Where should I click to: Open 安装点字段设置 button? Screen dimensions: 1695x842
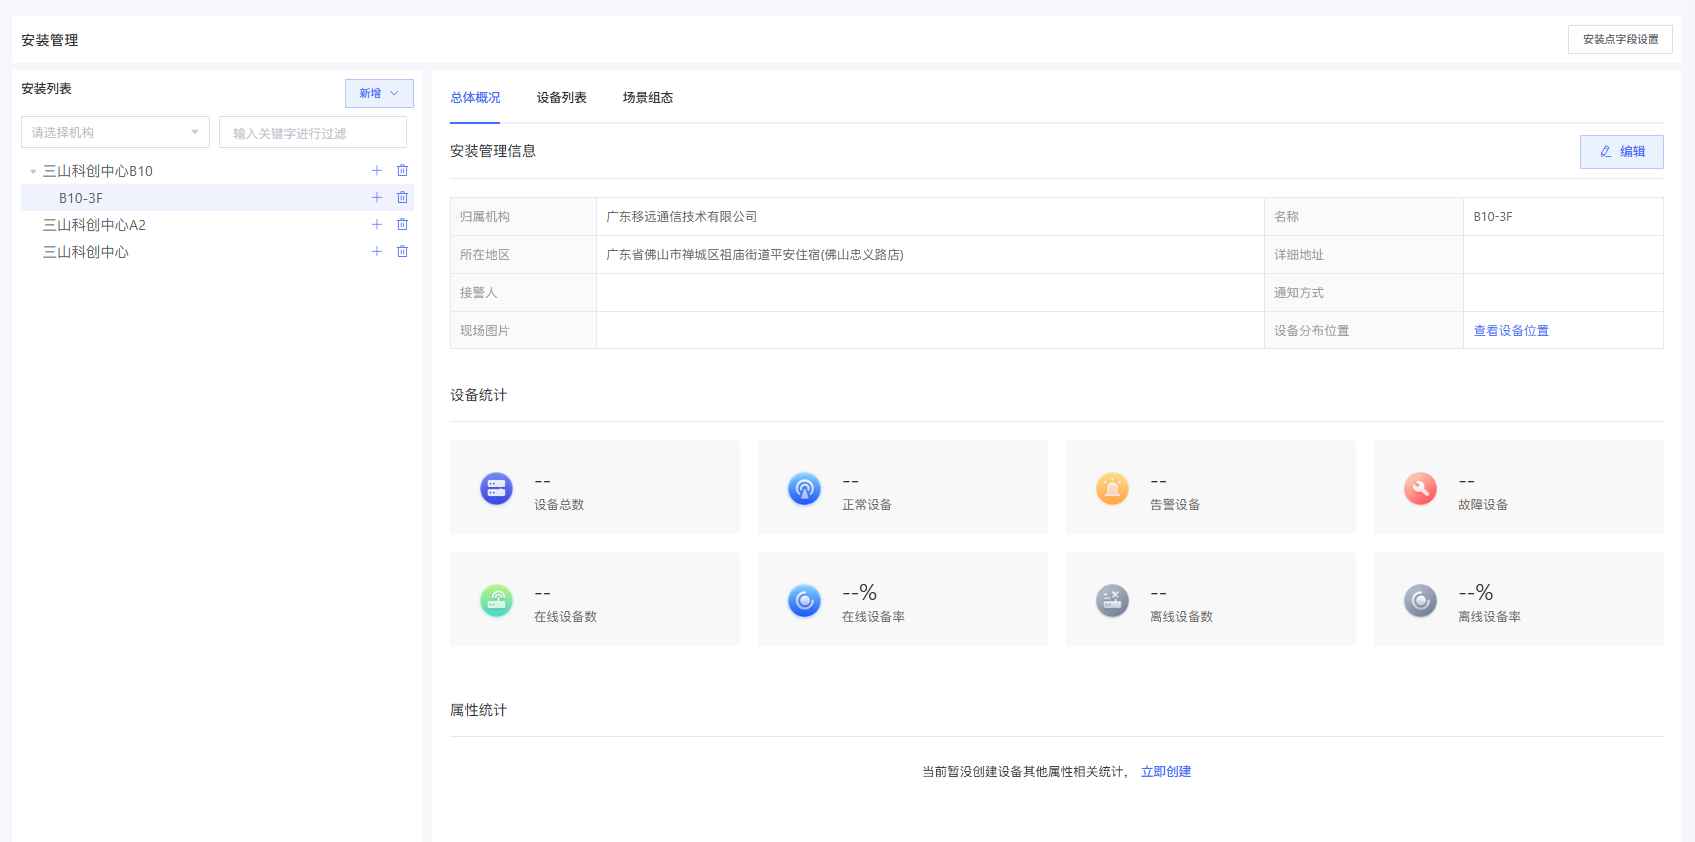pos(1619,40)
